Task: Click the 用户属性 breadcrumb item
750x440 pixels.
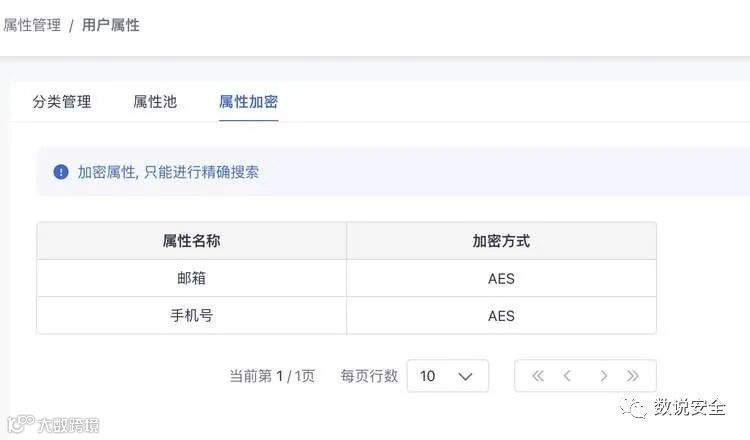Action: coord(111,25)
